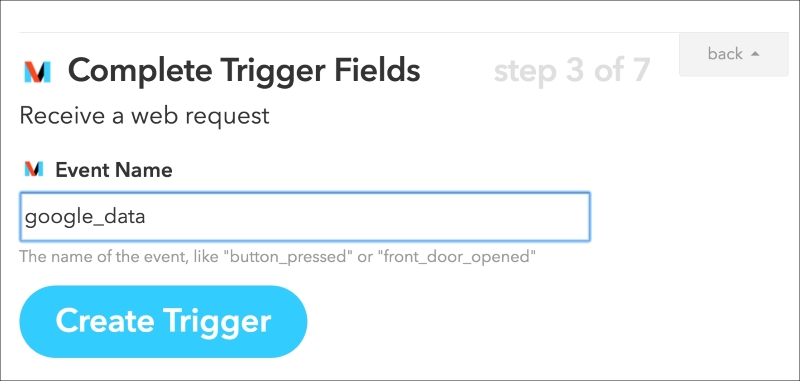
Task: Click the word "Fields" in the heading
Action: point(377,70)
